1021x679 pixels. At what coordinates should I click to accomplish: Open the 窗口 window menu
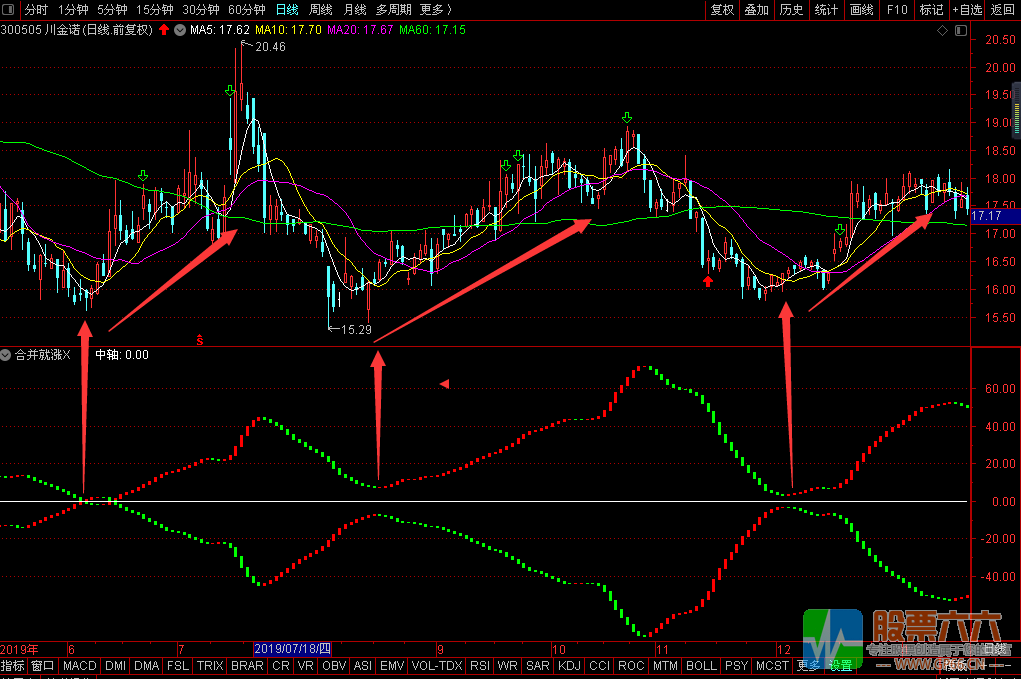(43, 665)
